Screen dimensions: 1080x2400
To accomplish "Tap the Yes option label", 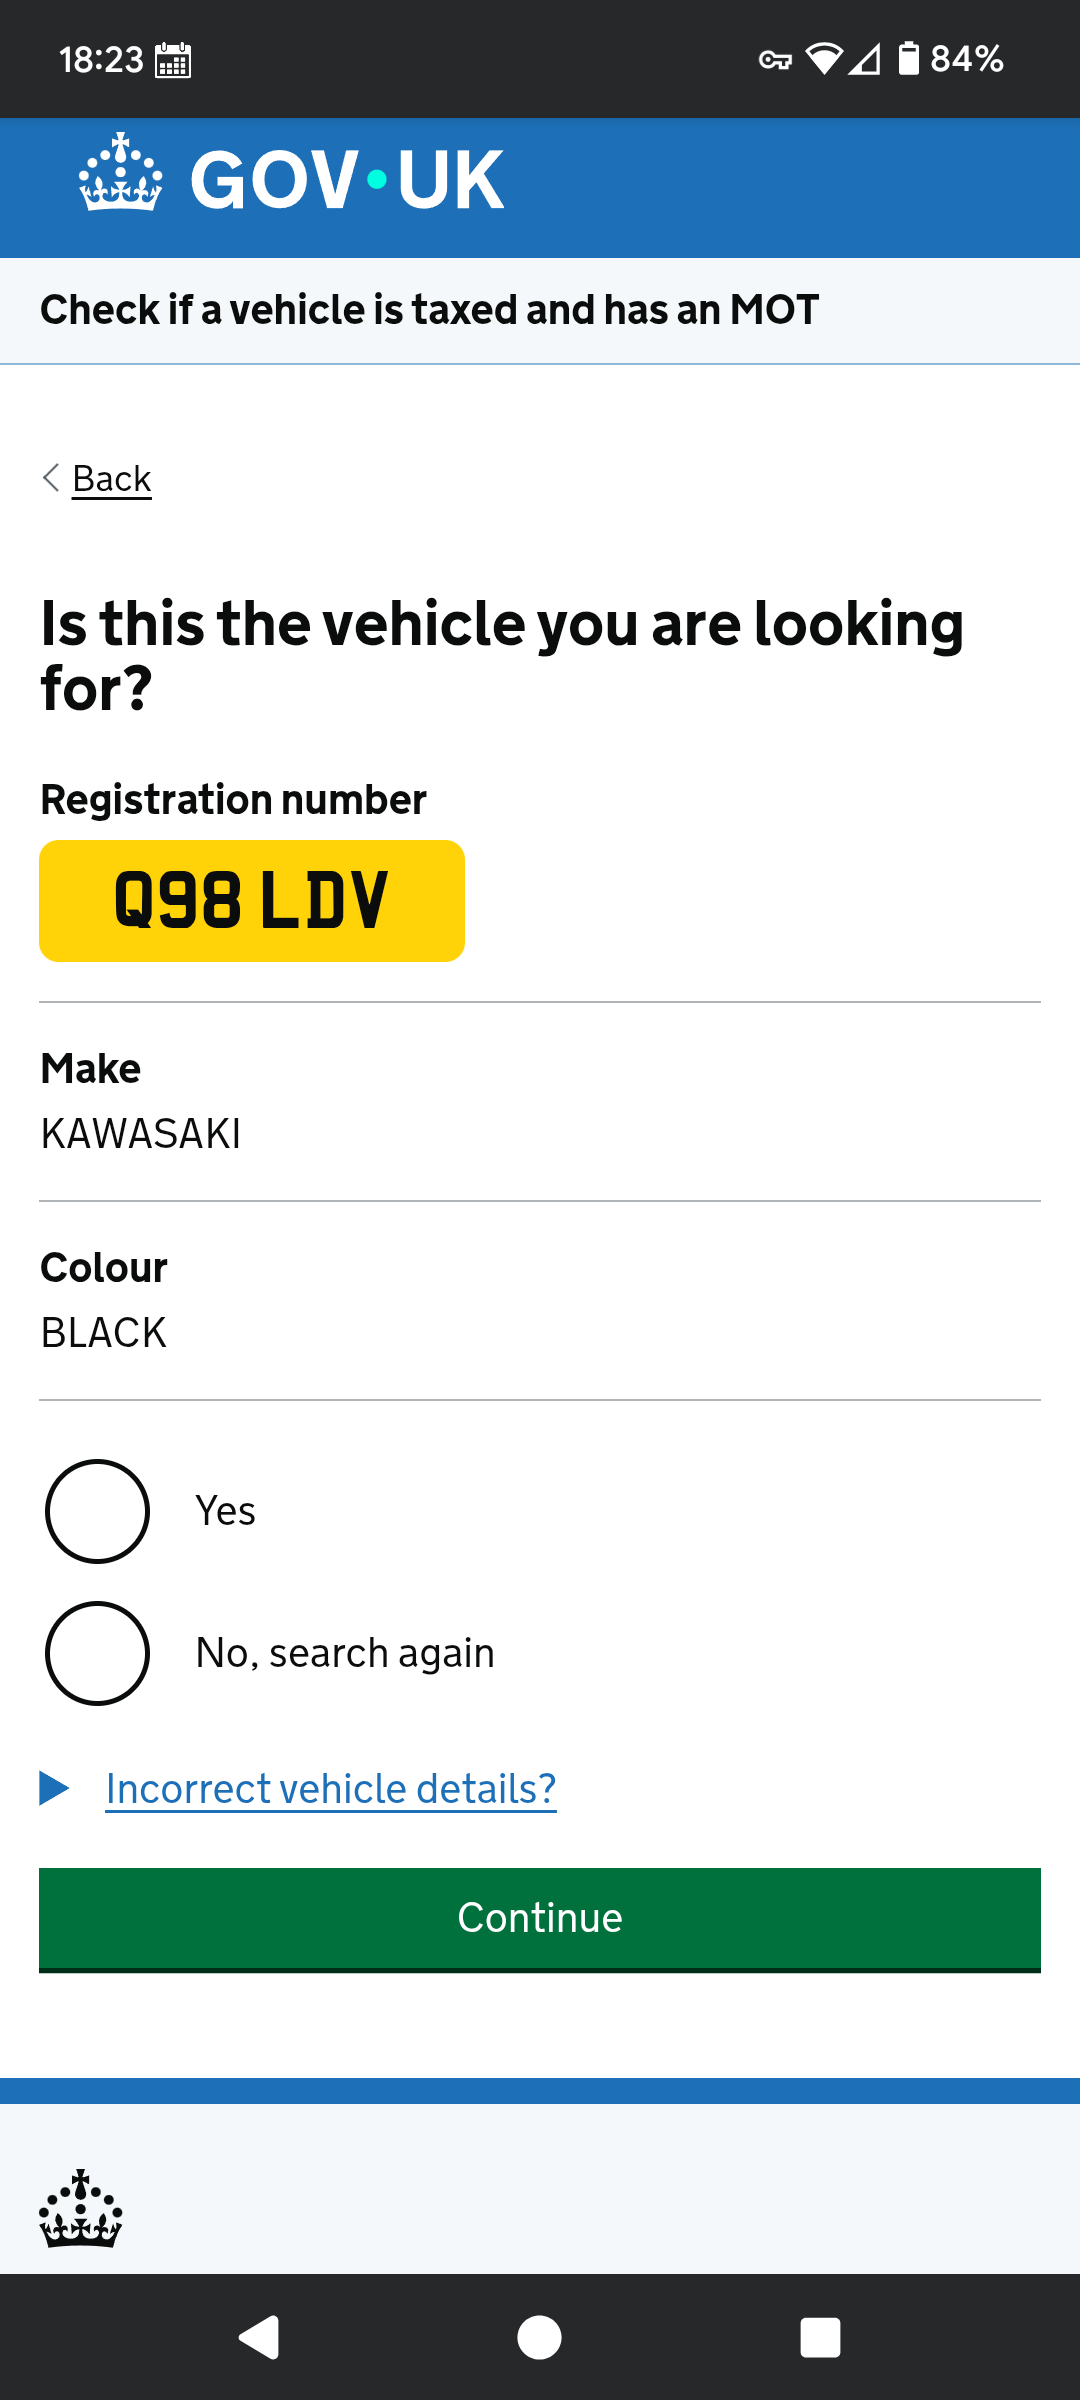I will [225, 1511].
